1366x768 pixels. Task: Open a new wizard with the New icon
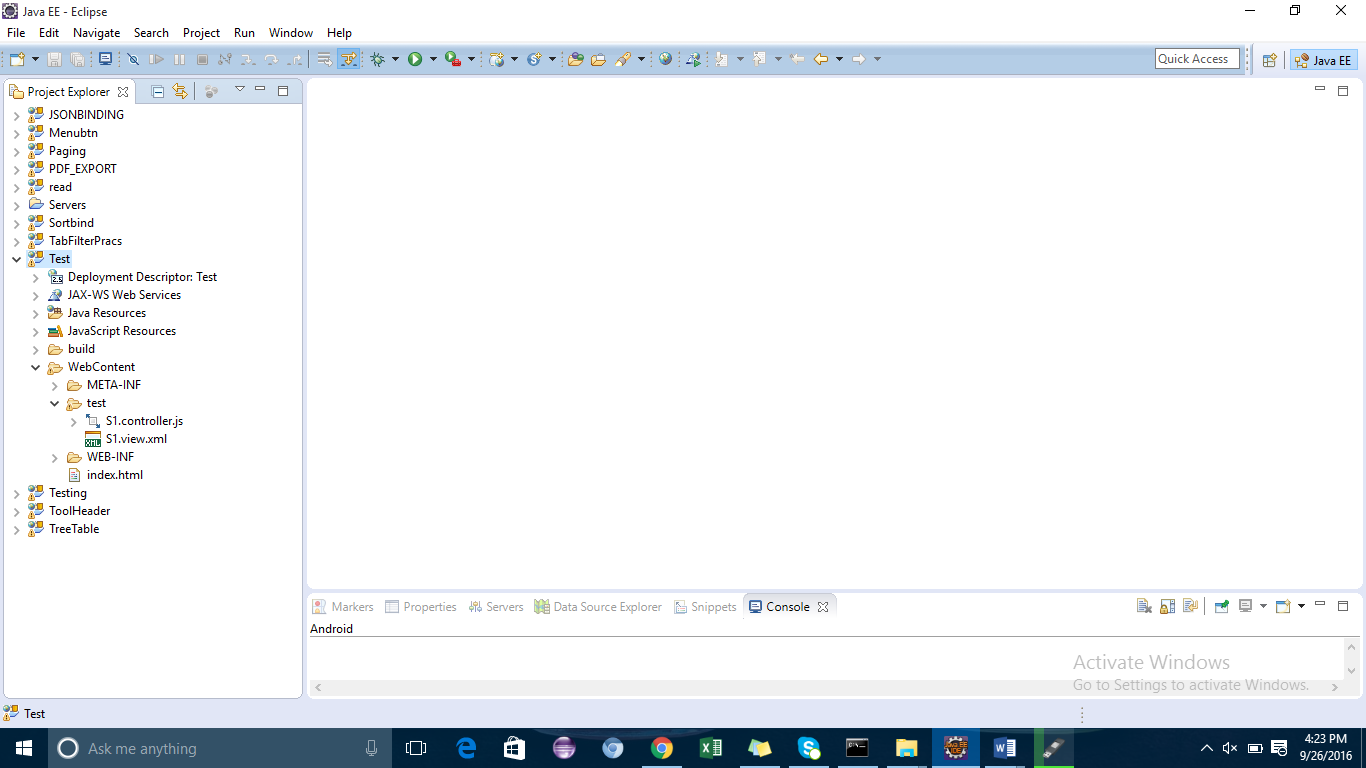coord(16,59)
